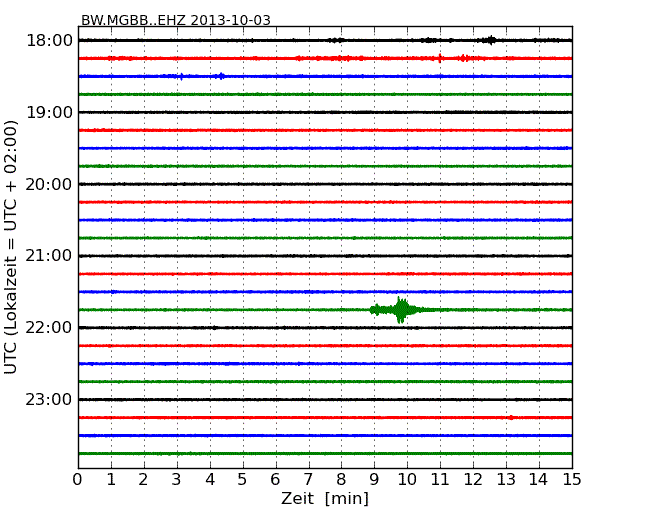Click the 19:00 time label
Viewport: 650px width, 520px height.
coord(49,112)
